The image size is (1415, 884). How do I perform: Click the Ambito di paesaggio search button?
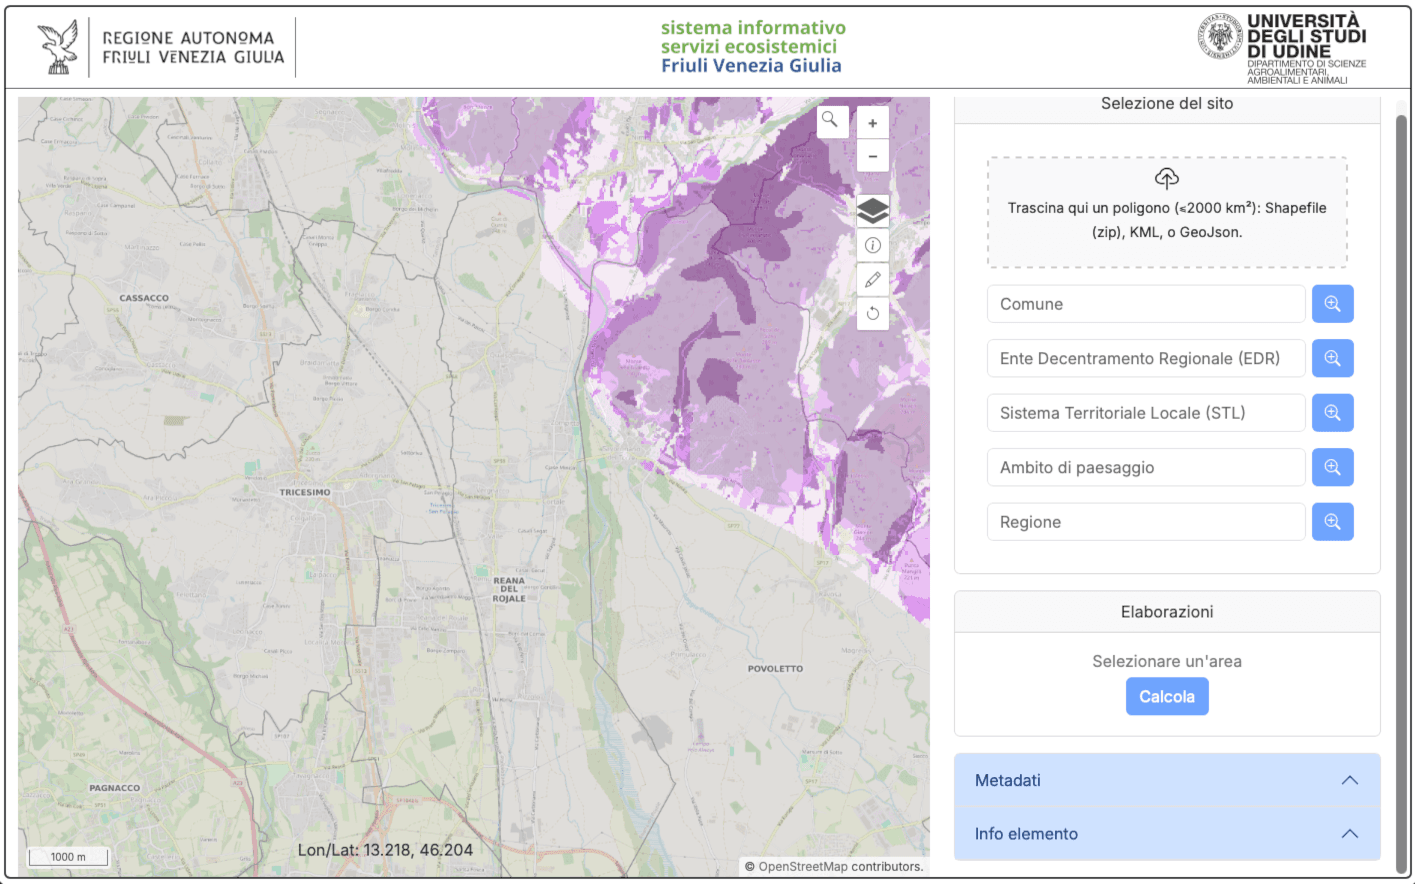(x=1333, y=467)
